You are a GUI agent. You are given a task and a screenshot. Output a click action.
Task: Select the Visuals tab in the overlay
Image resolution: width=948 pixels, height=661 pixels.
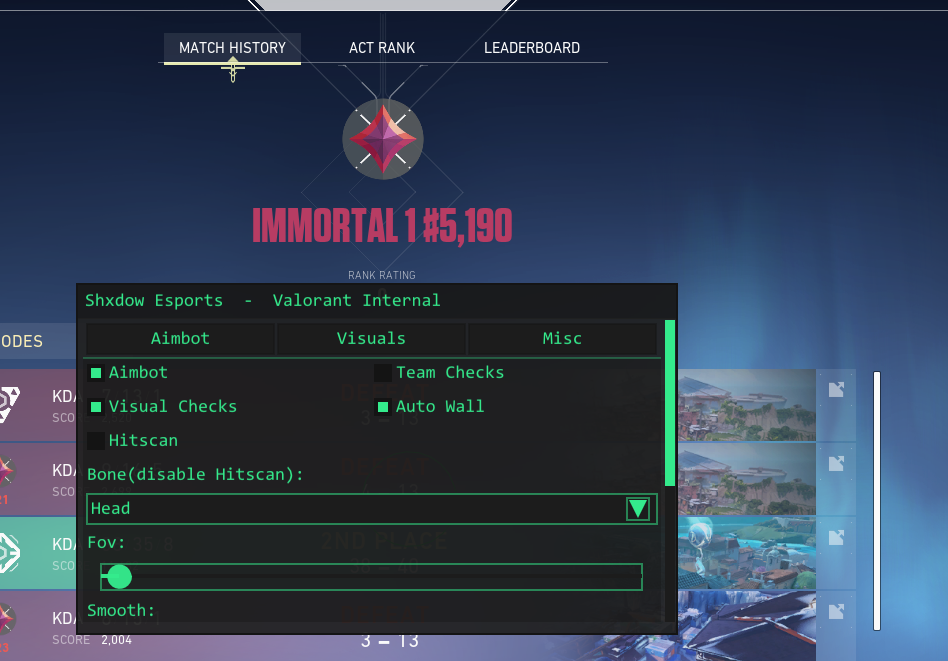coord(371,339)
